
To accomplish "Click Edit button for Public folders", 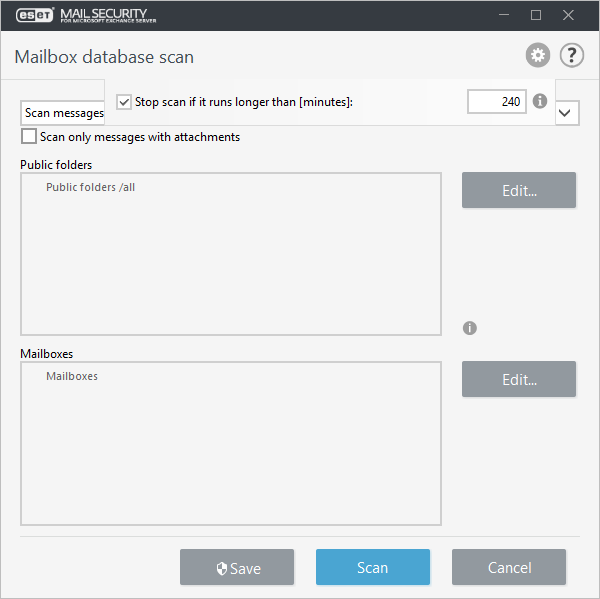I will pyautogui.click(x=518, y=190).
